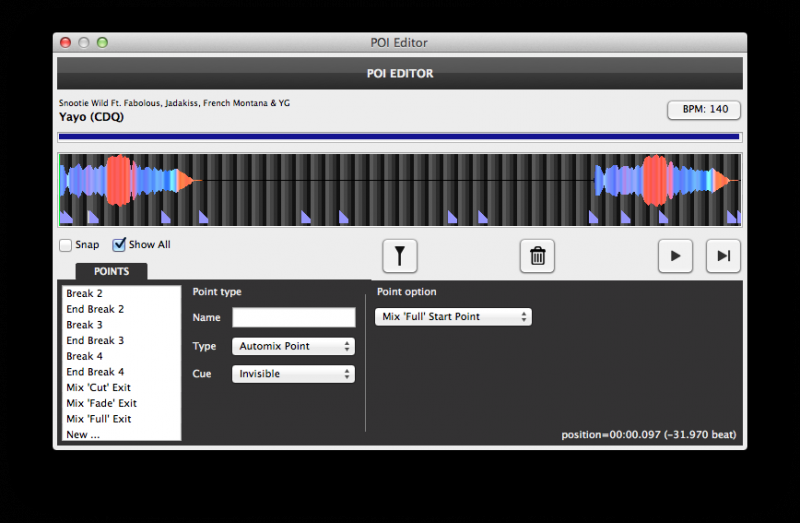Open the Cue dropdown showing Invisible
Image resolution: width=800 pixels, height=523 pixels.
click(293, 374)
